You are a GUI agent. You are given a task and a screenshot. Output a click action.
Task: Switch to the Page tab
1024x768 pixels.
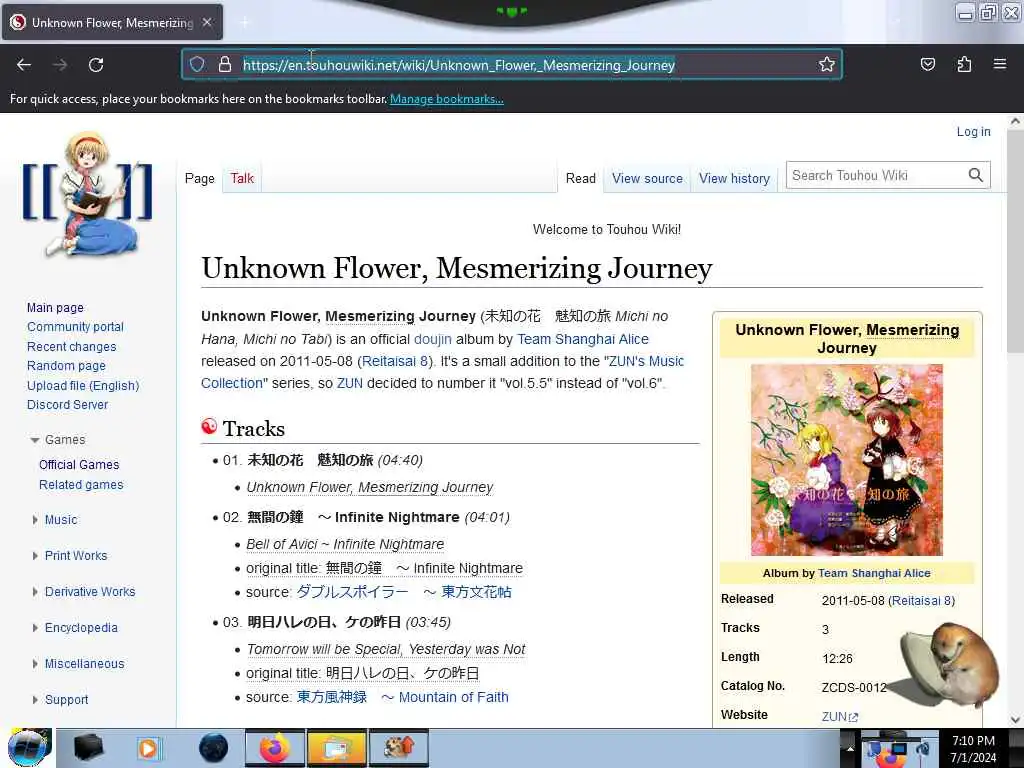[x=200, y=178]
